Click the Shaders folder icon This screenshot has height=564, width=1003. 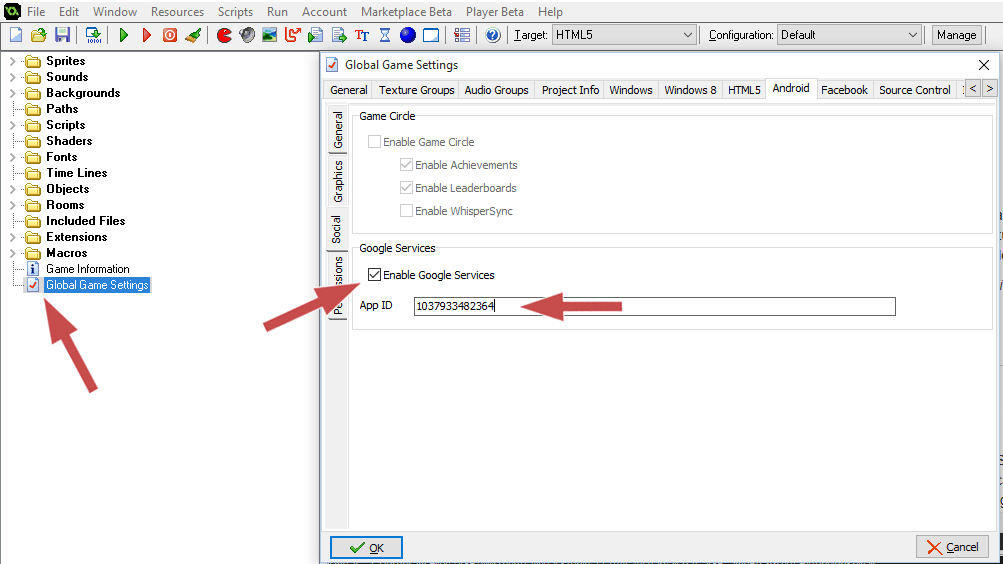(x=33, y=141)
